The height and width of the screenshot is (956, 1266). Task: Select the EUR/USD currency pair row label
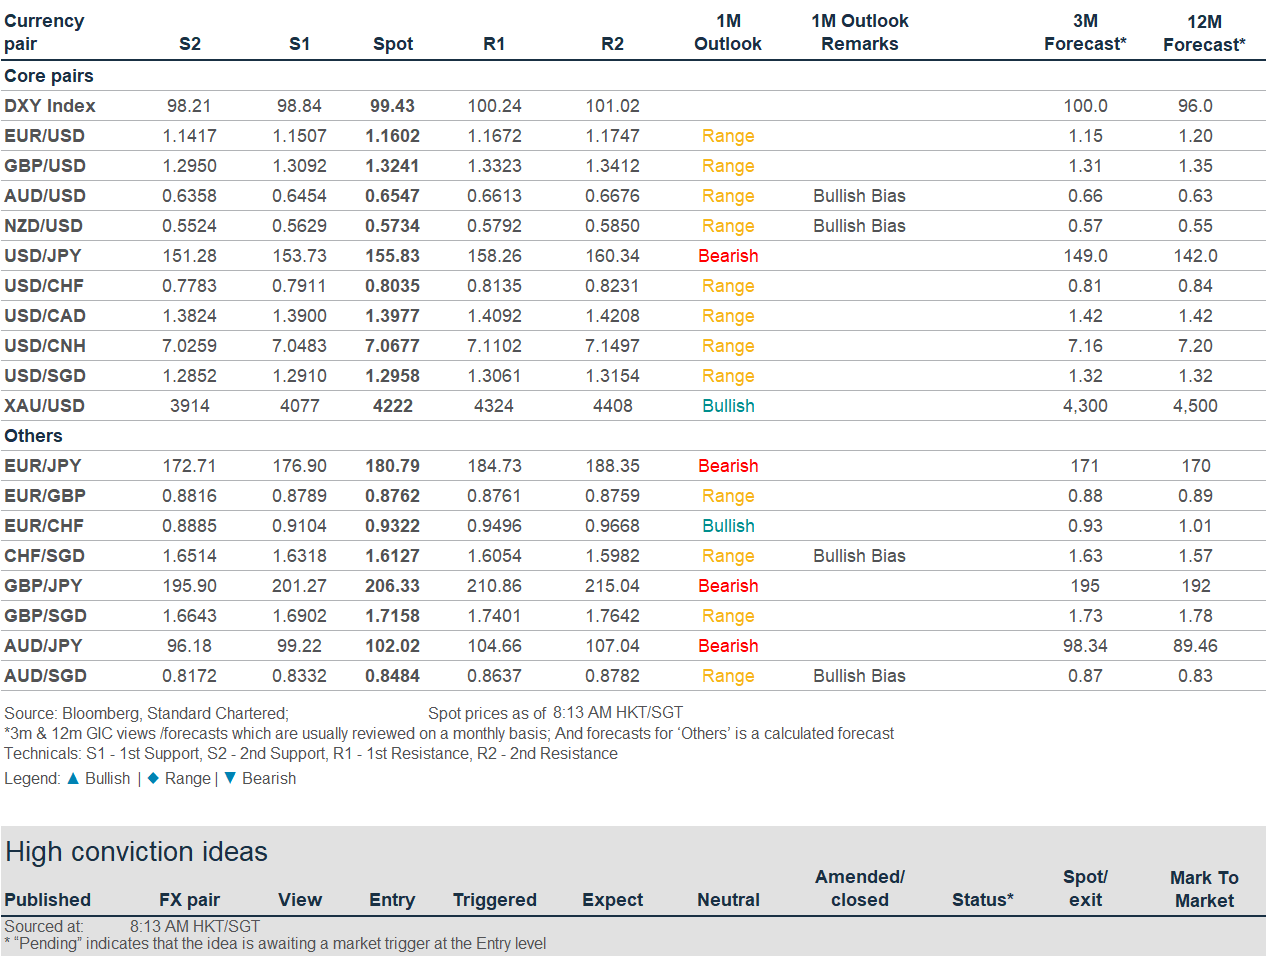click(45, 136)
